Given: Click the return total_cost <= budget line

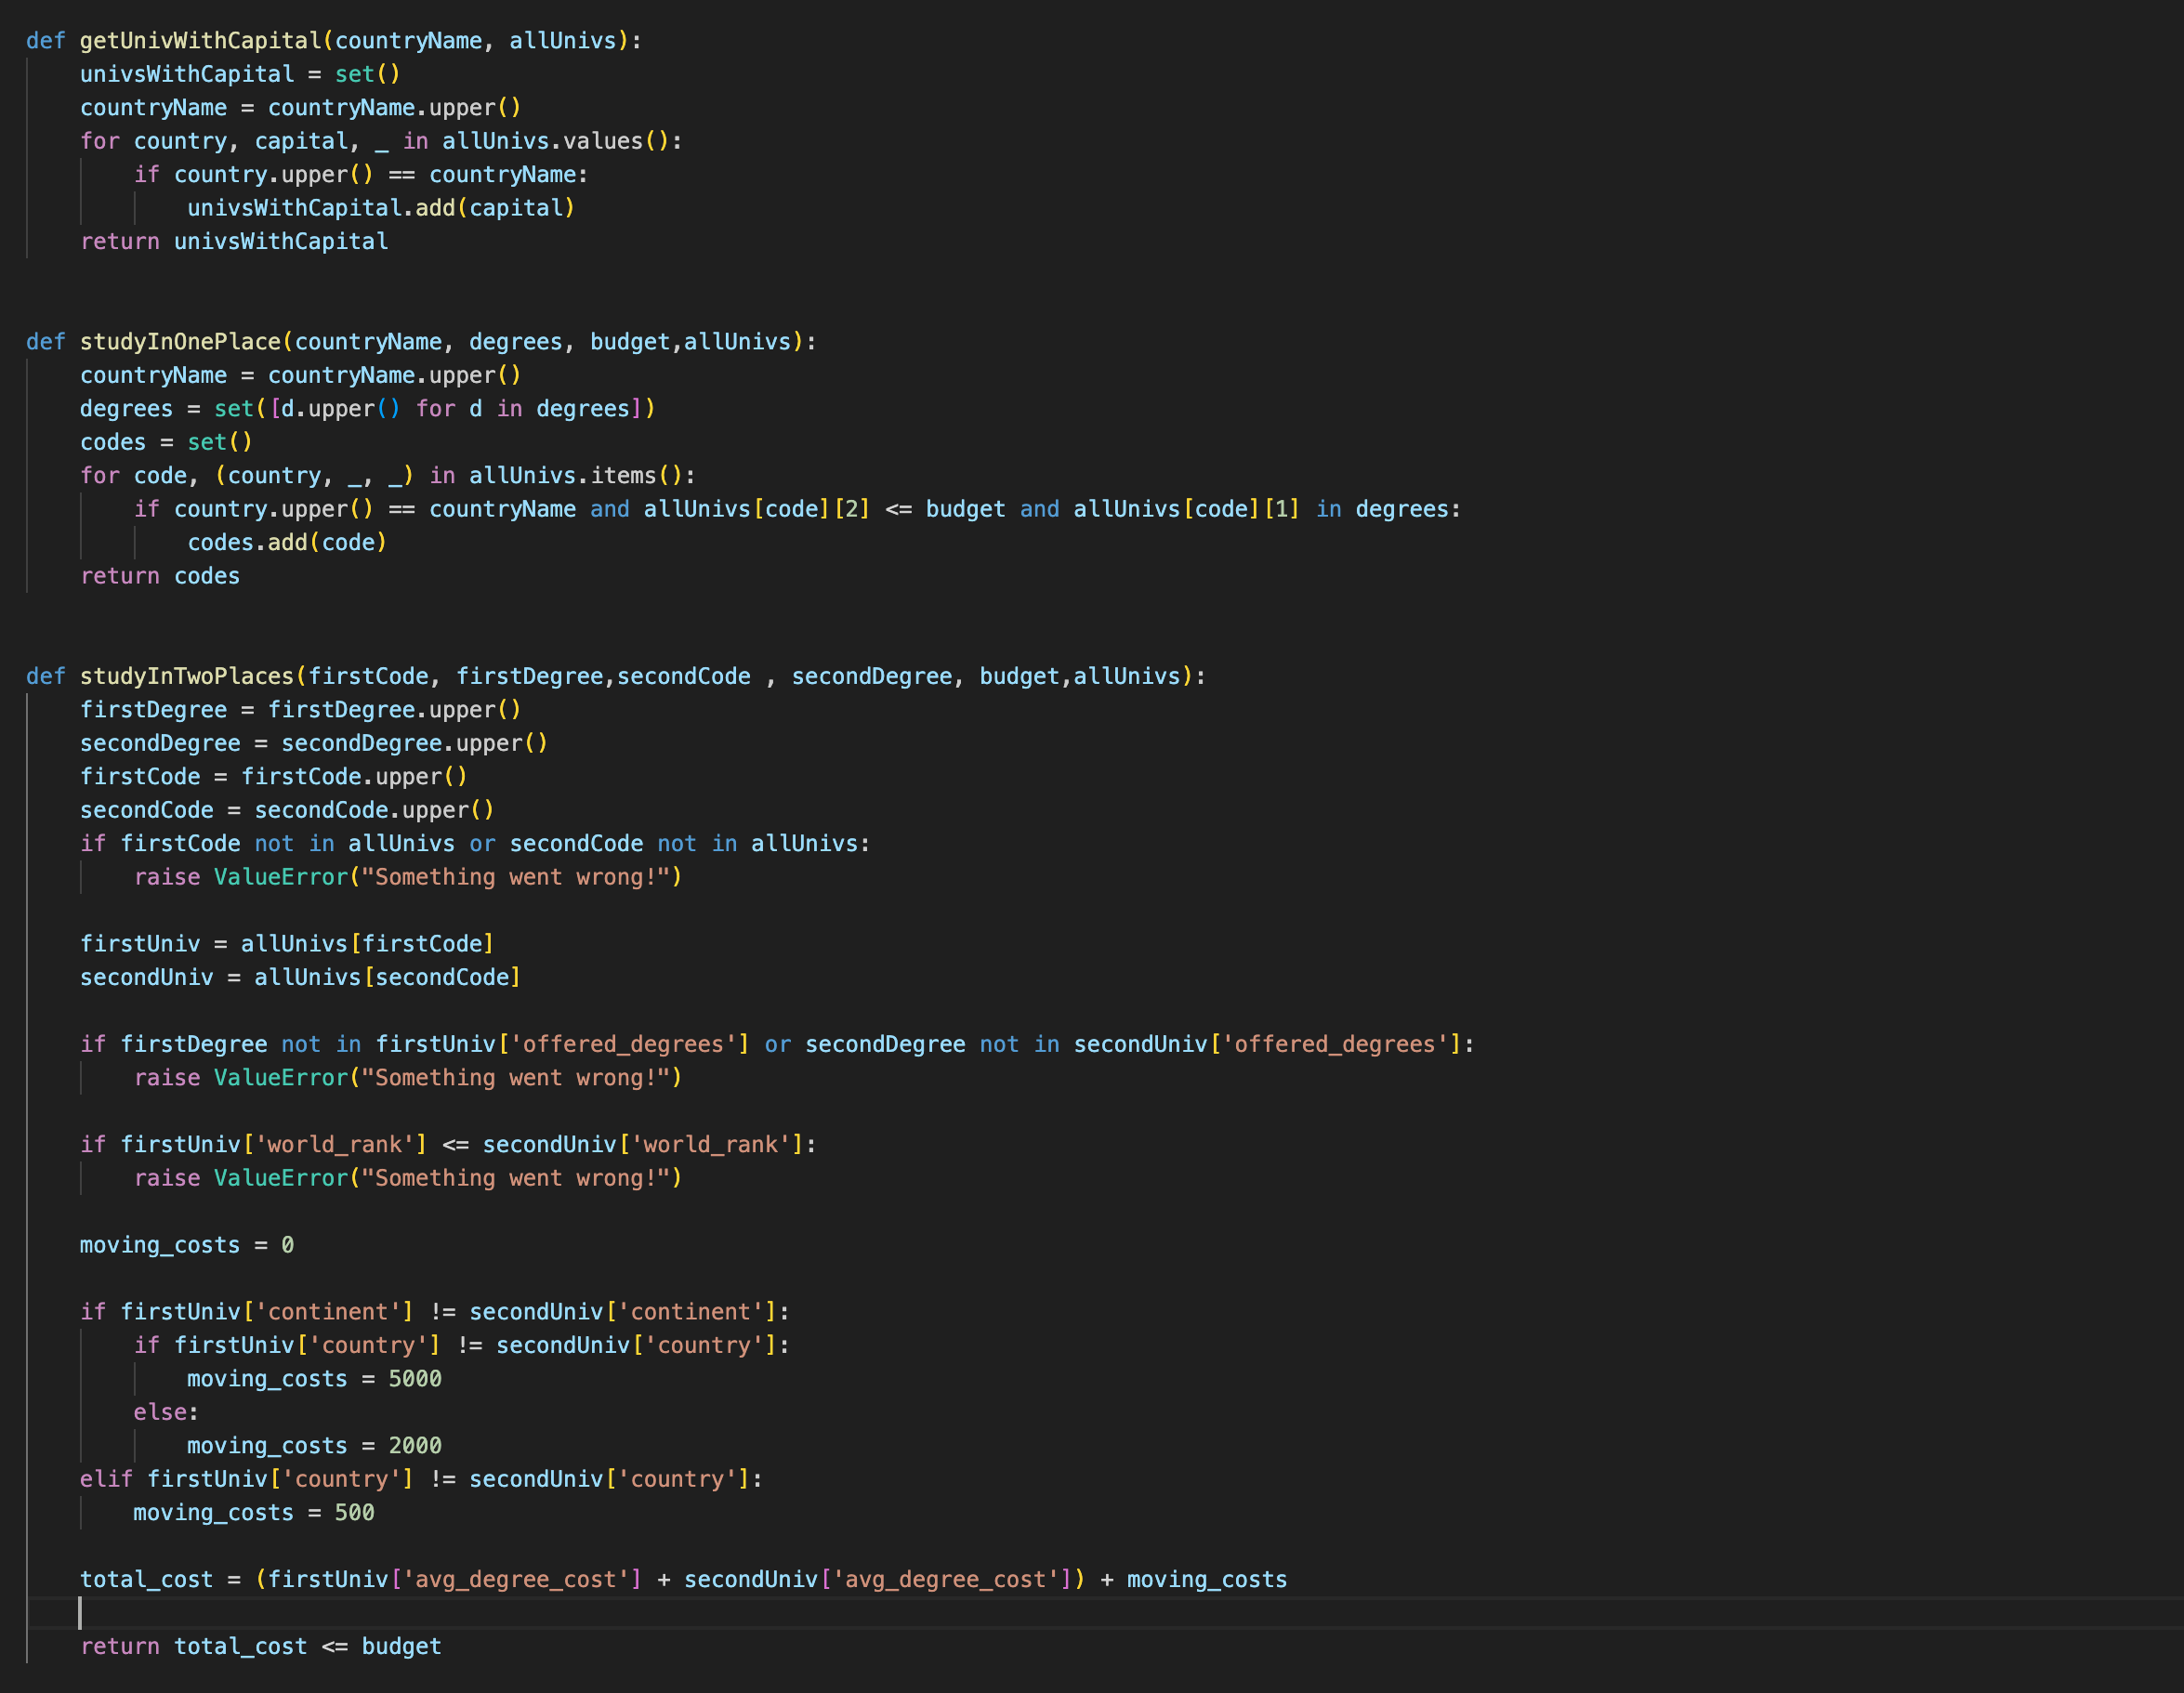Looking at the screenshot, I should 260,1646.
